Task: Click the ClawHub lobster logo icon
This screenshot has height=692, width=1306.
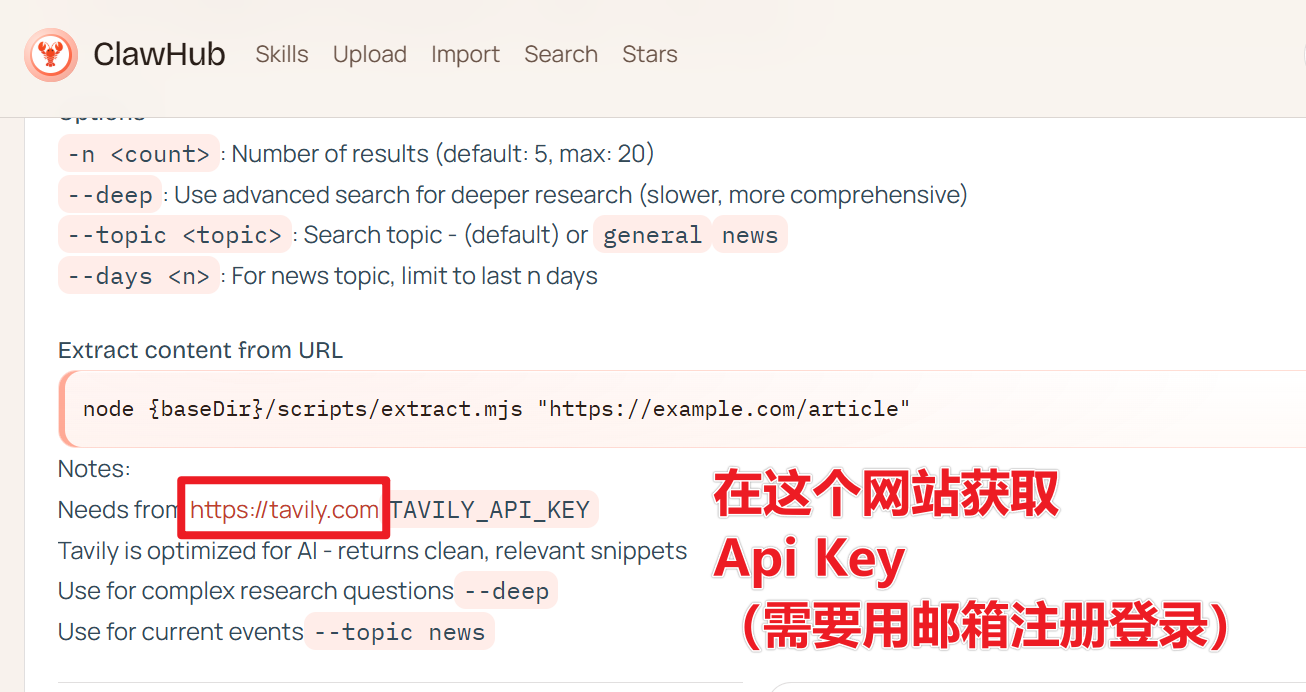Action: 50,54
